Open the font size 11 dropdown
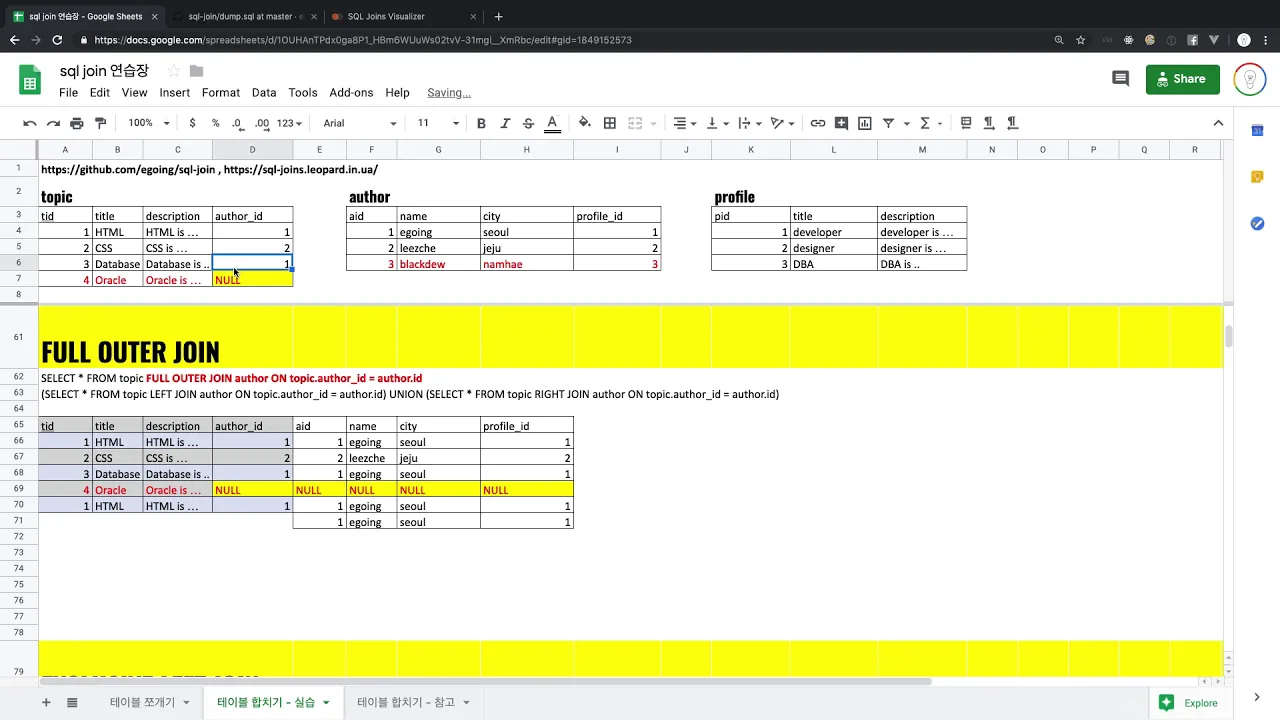The height and width of the screenshot is (720, 1280). (438, 123)
